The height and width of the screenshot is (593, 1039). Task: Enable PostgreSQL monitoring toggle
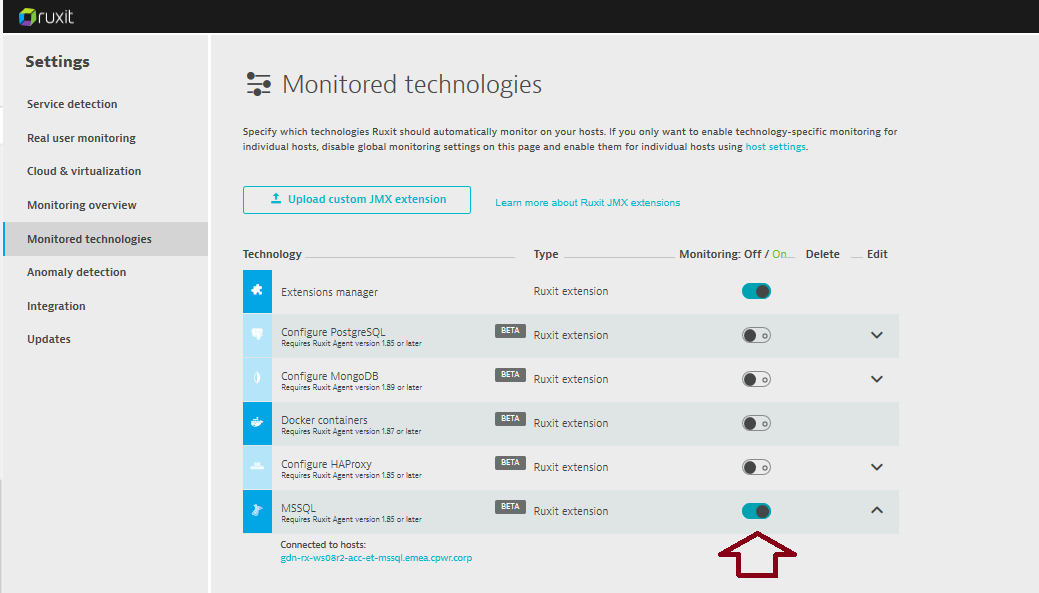756,335
